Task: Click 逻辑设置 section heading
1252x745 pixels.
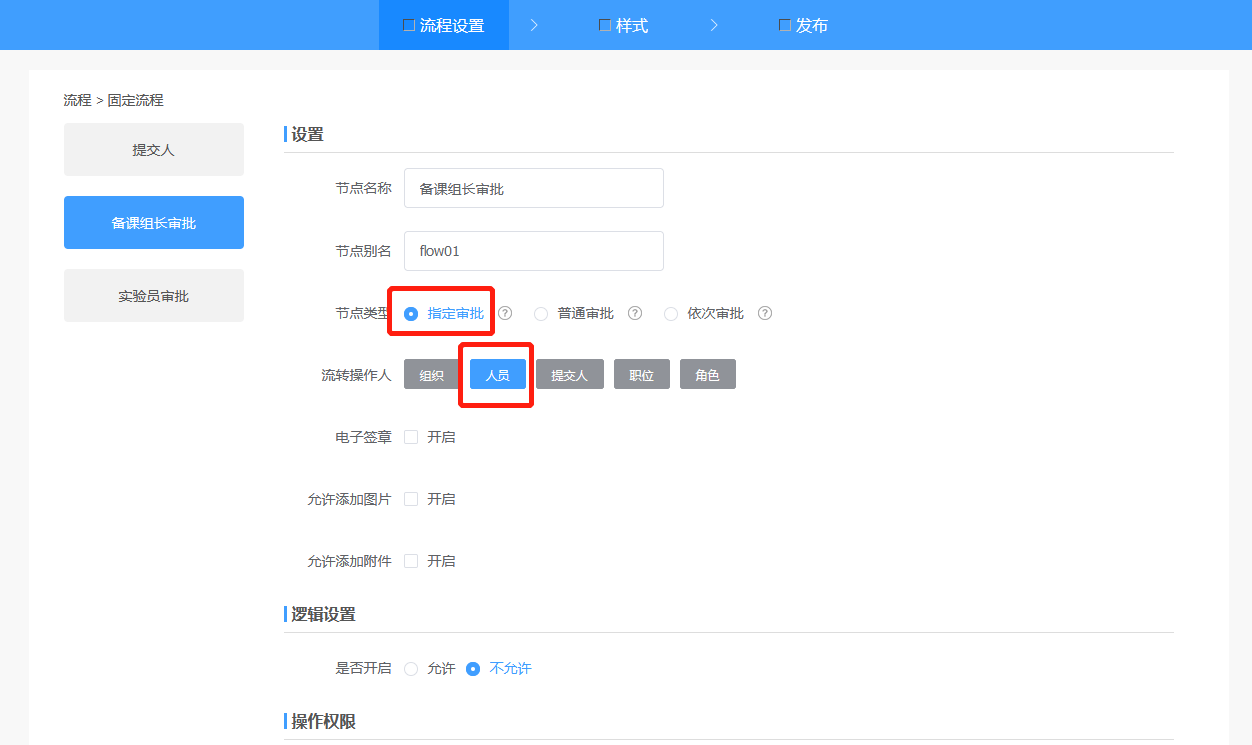Action: coord(323,614)
